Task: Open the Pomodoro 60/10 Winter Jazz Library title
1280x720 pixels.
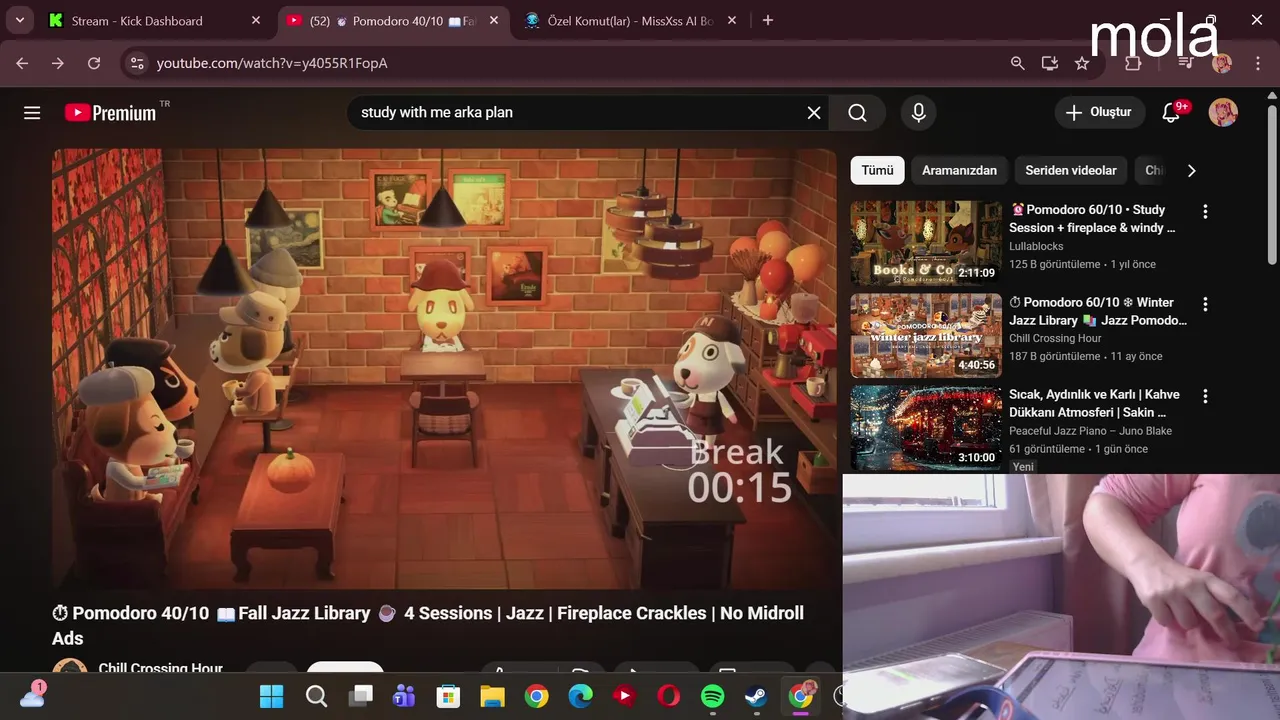Action: [1098, 311]
